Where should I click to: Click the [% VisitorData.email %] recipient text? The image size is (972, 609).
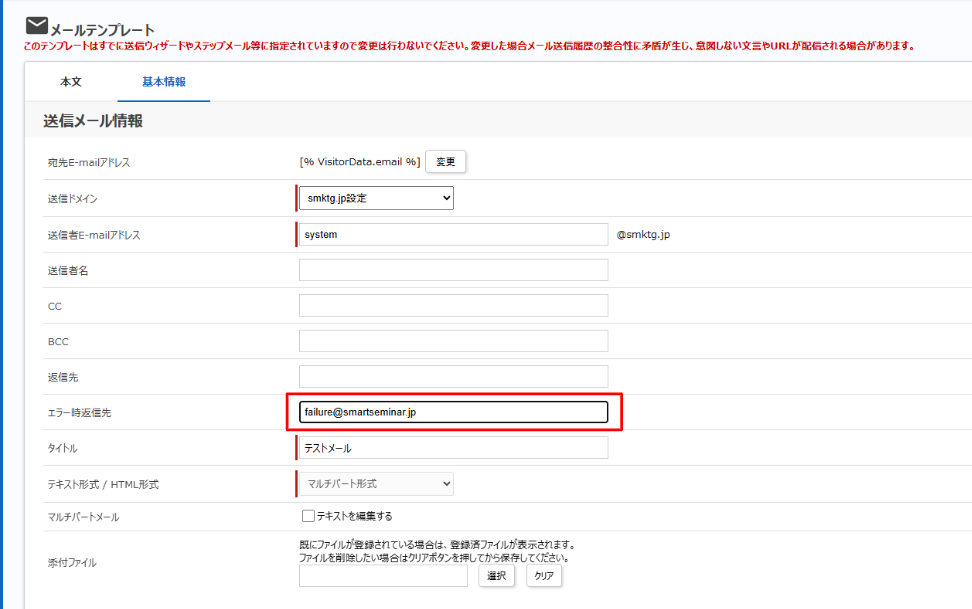tap(360, 162)
